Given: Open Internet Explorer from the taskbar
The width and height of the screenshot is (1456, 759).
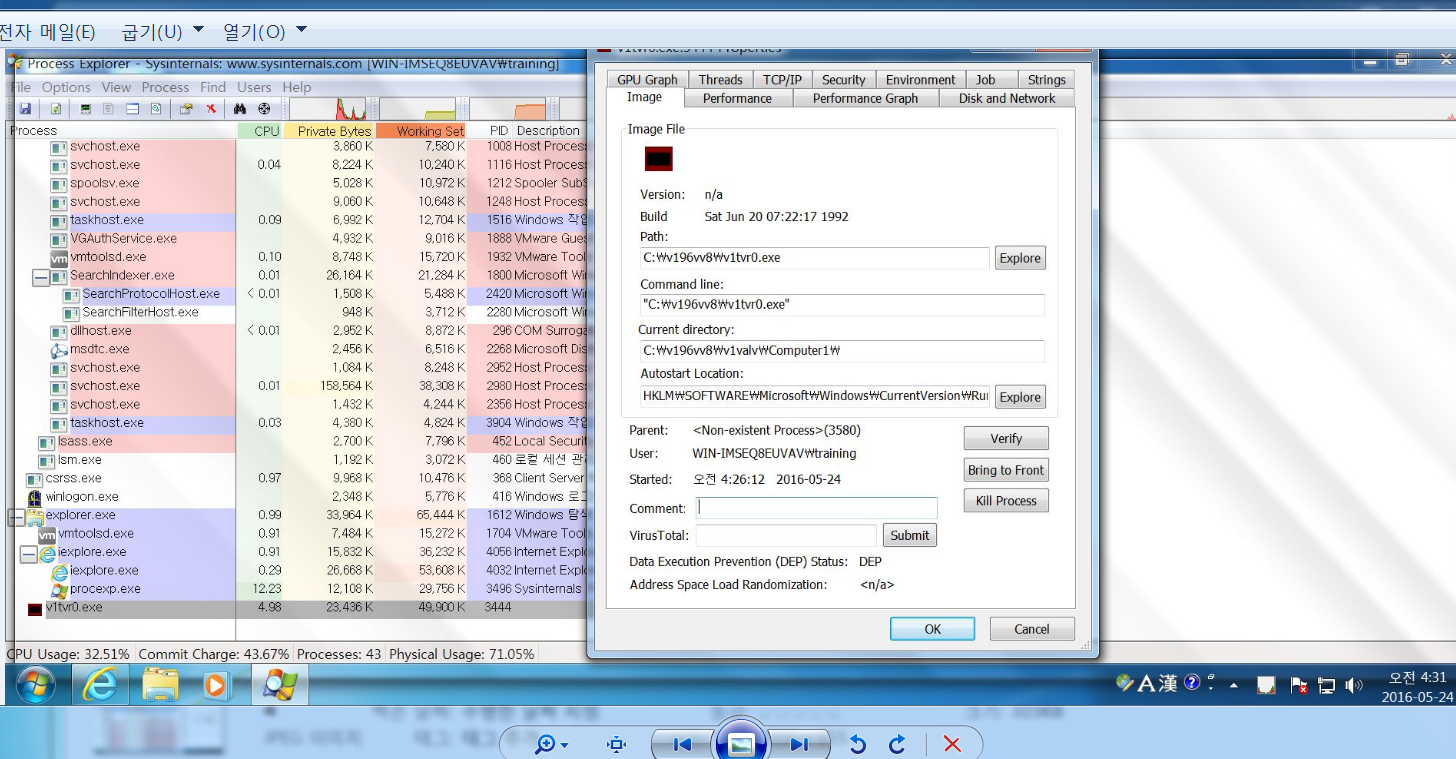Looking at the screenshot, I should pos(100,685).
